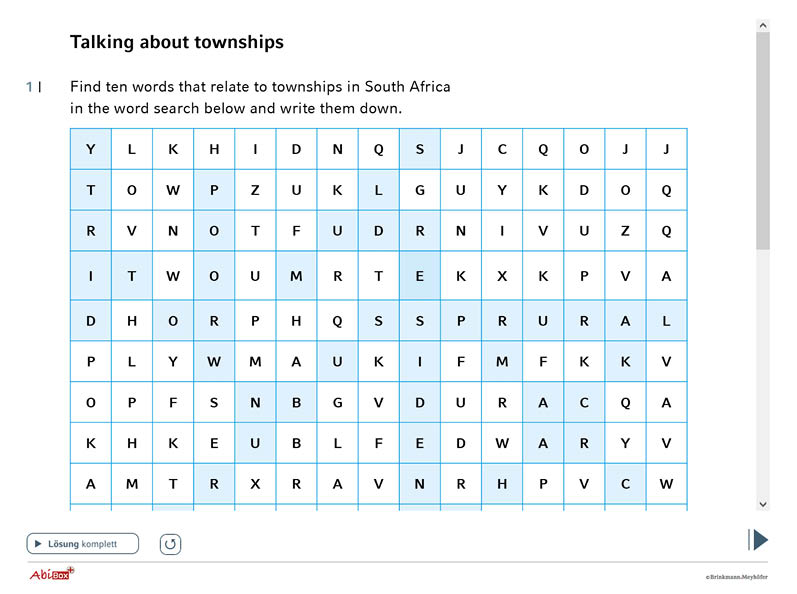797x594 pixels.
Task: Click the 'Lösung komplett' button
Action: [x=82, y=544]
